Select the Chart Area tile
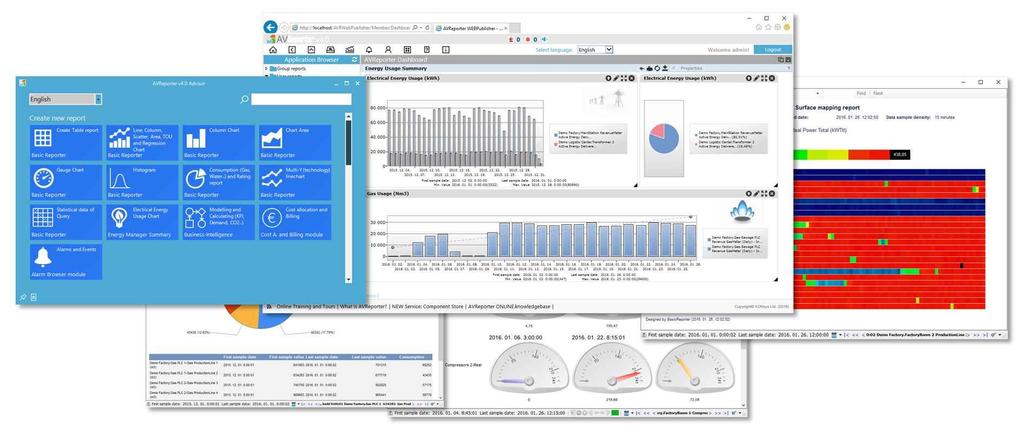 pyautogui.click(x=295, y=142)
